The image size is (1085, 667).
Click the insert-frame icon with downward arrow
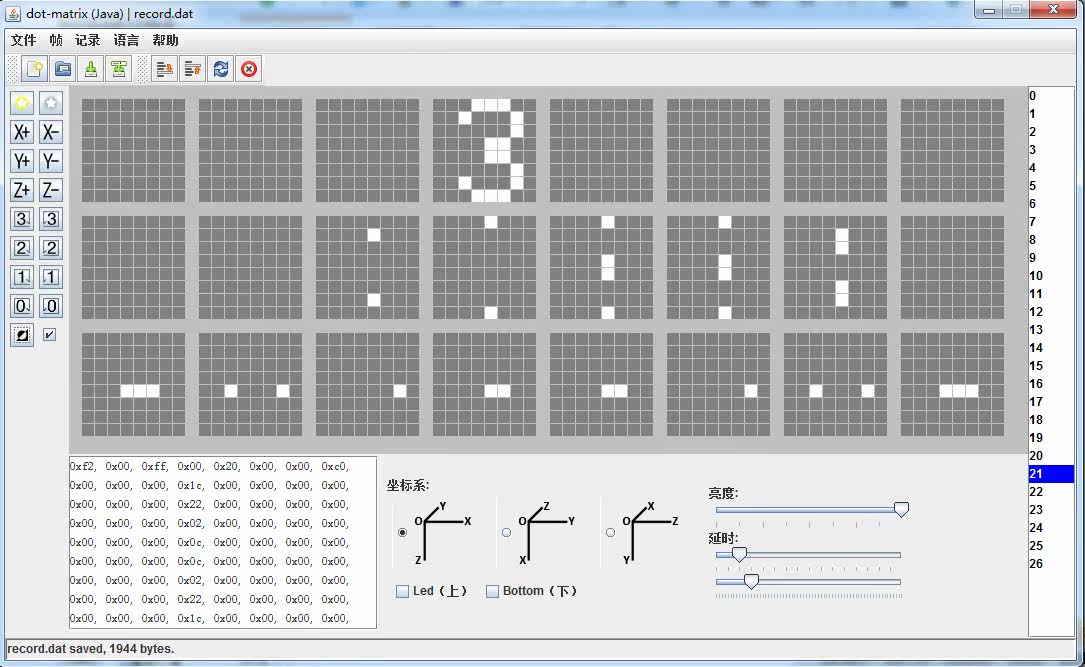165,68
